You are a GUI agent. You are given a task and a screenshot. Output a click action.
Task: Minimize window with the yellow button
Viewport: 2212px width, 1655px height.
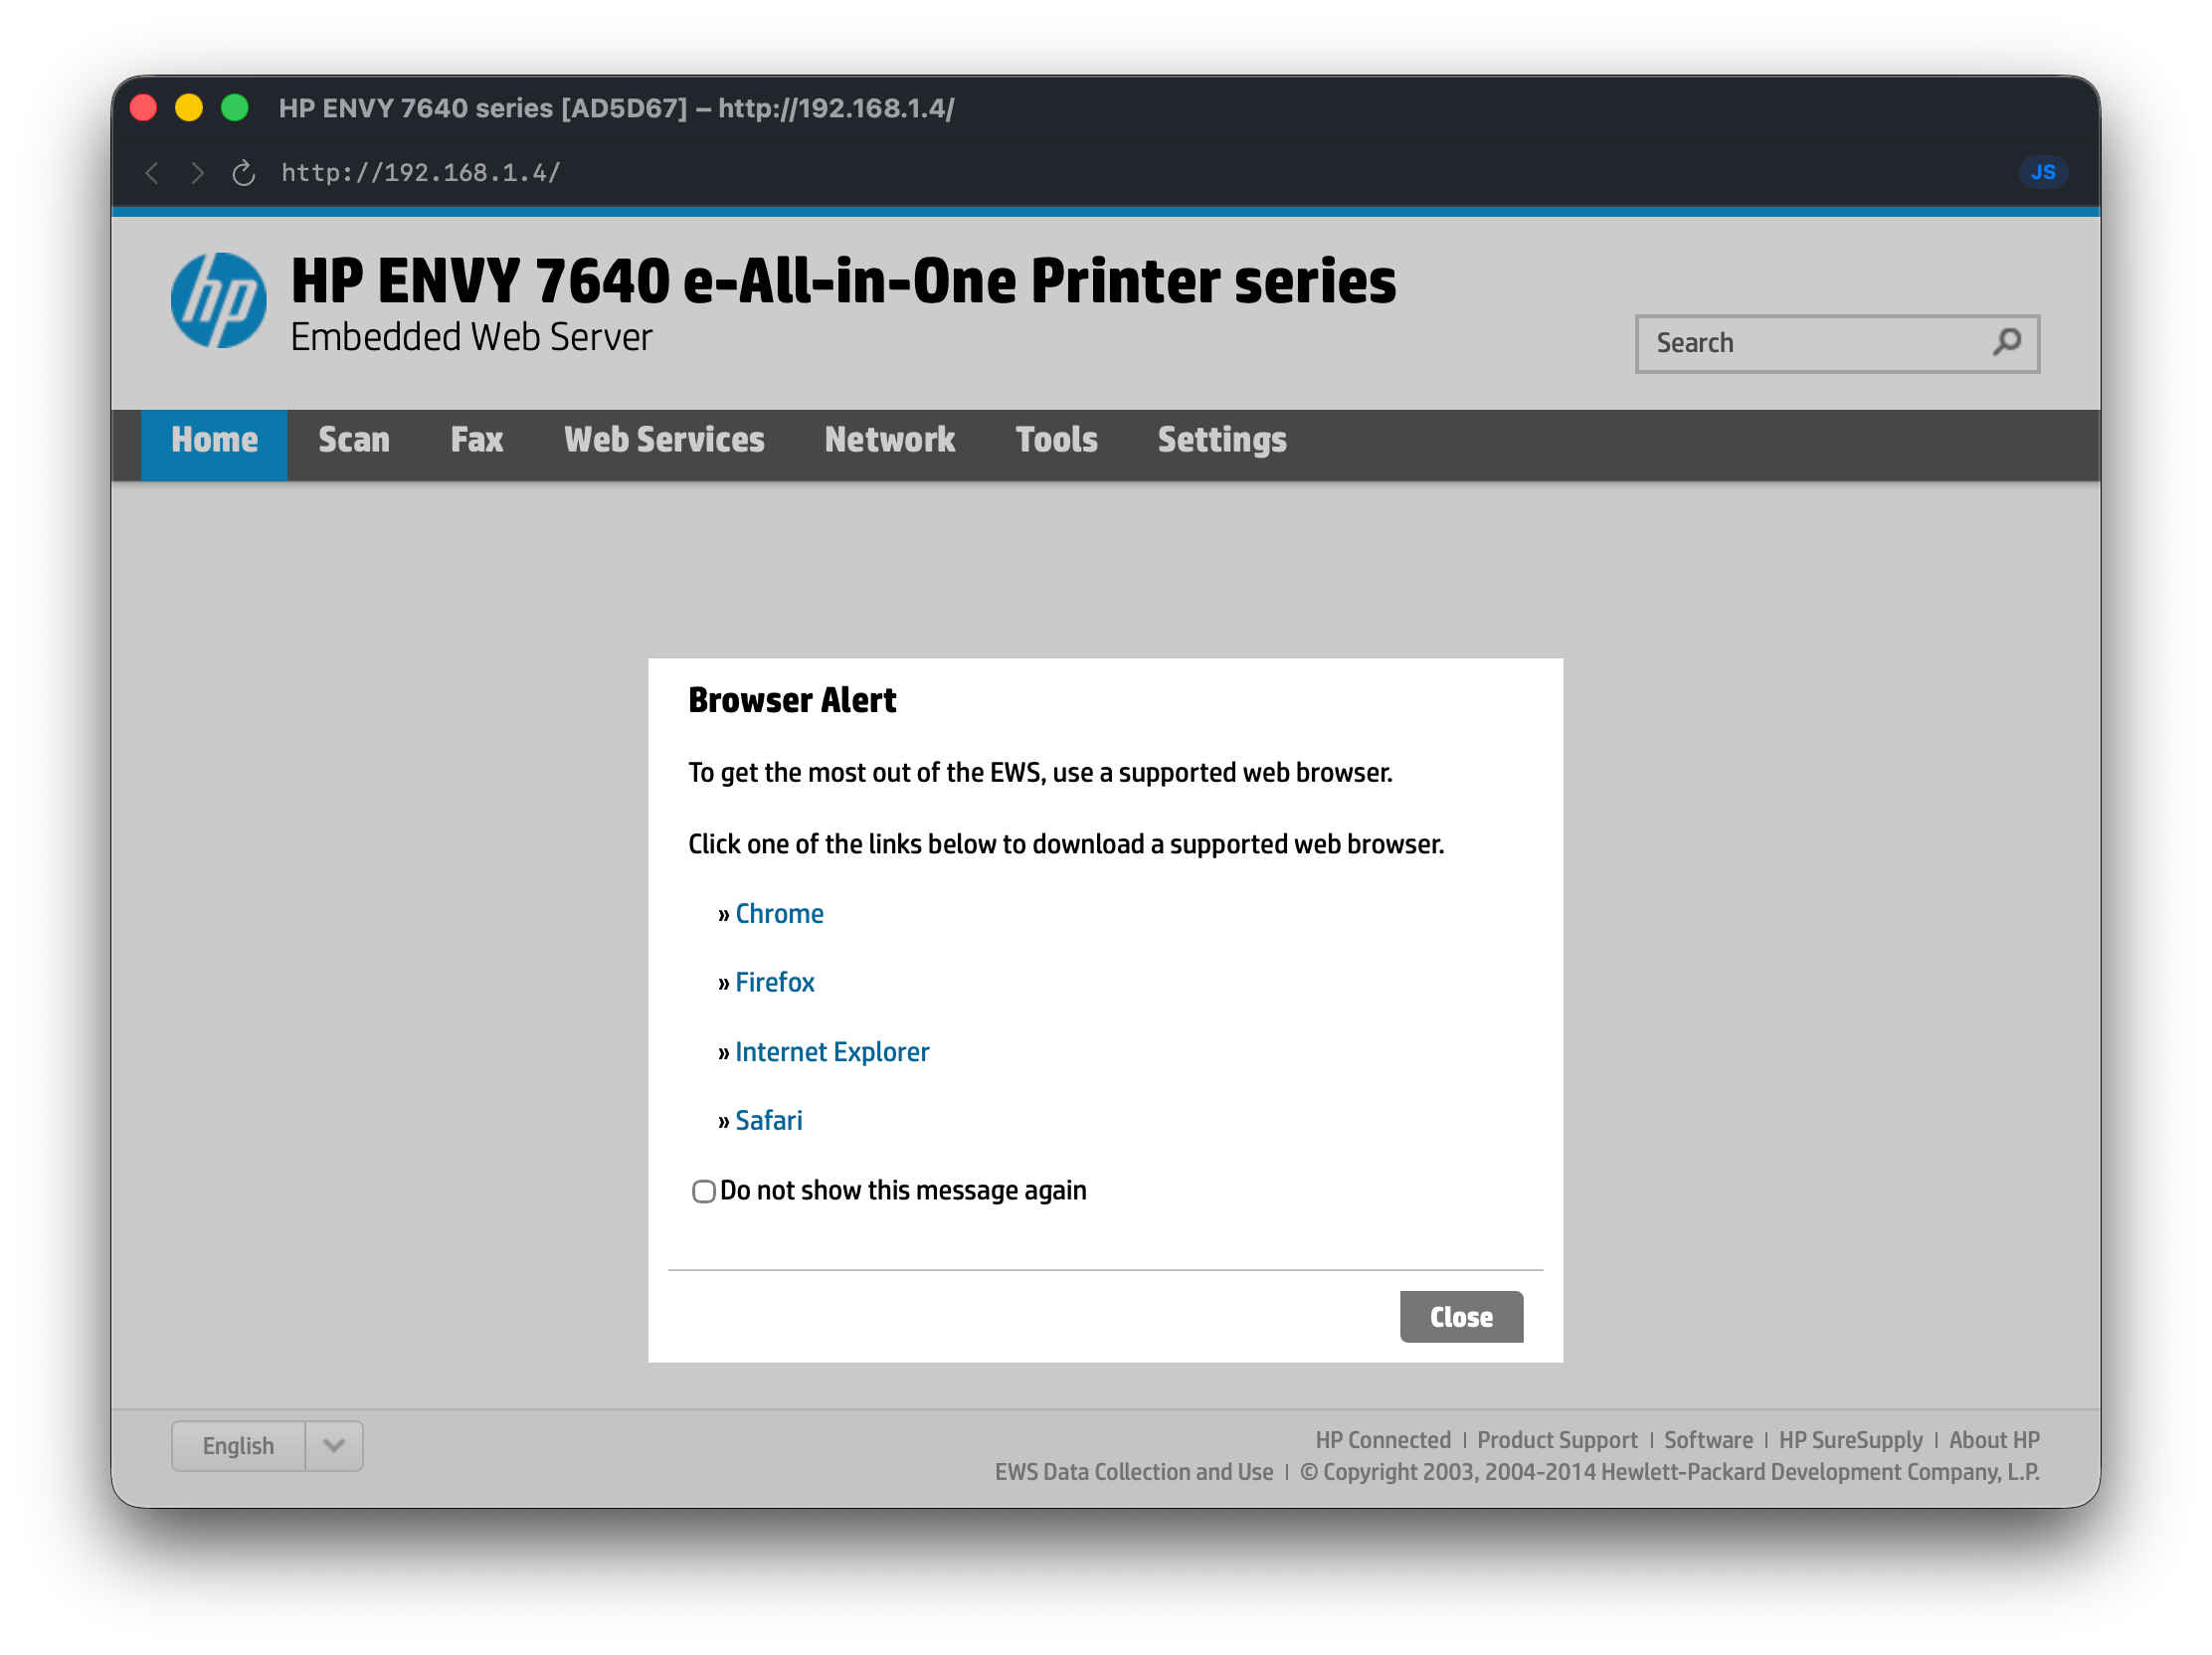(x=189, y=107)
